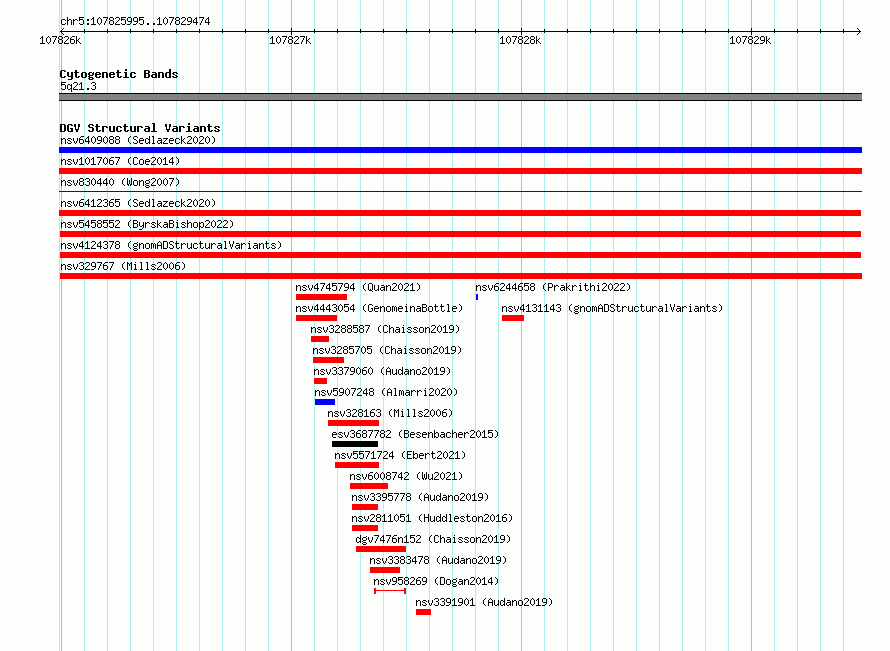The height and width of the screenshot is (651, 890).
Task: Click the 107827k ruler tick label
Action: tap(290, 40)
